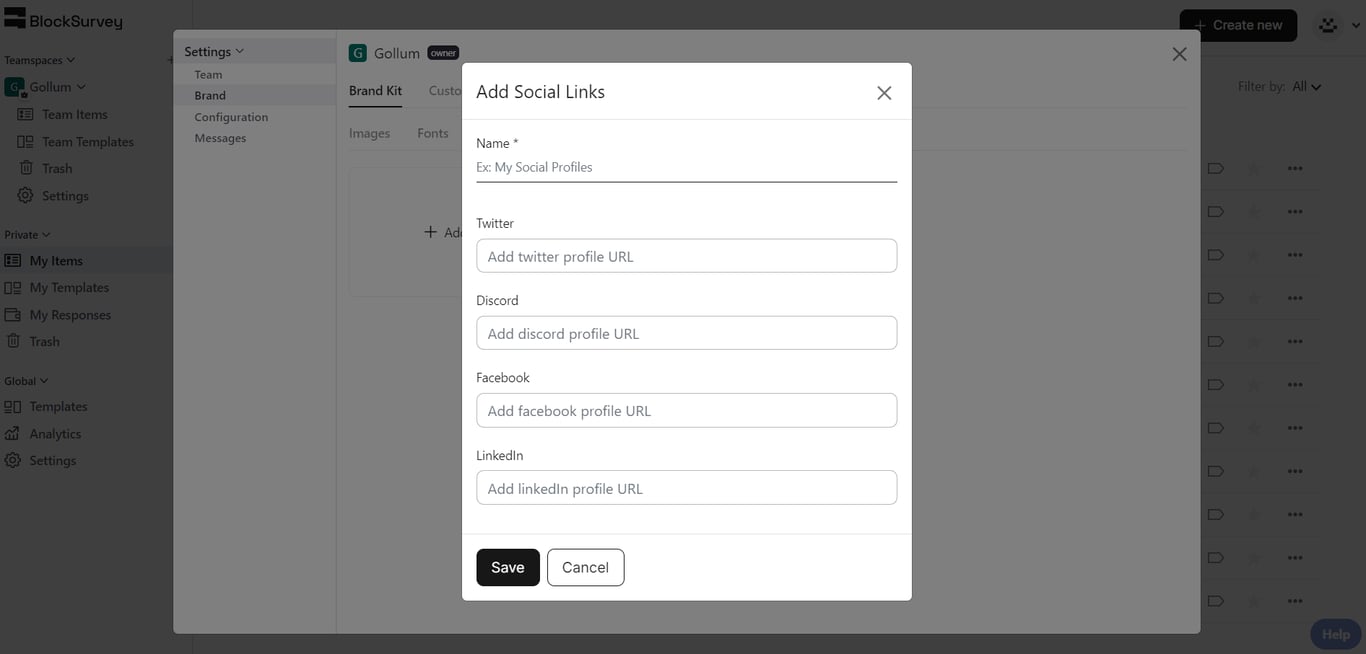Image resolution: width=1366 pixels, height=654 pixels.
Task: Expand the Teamspaces section chevron
Action: [70, 60]
